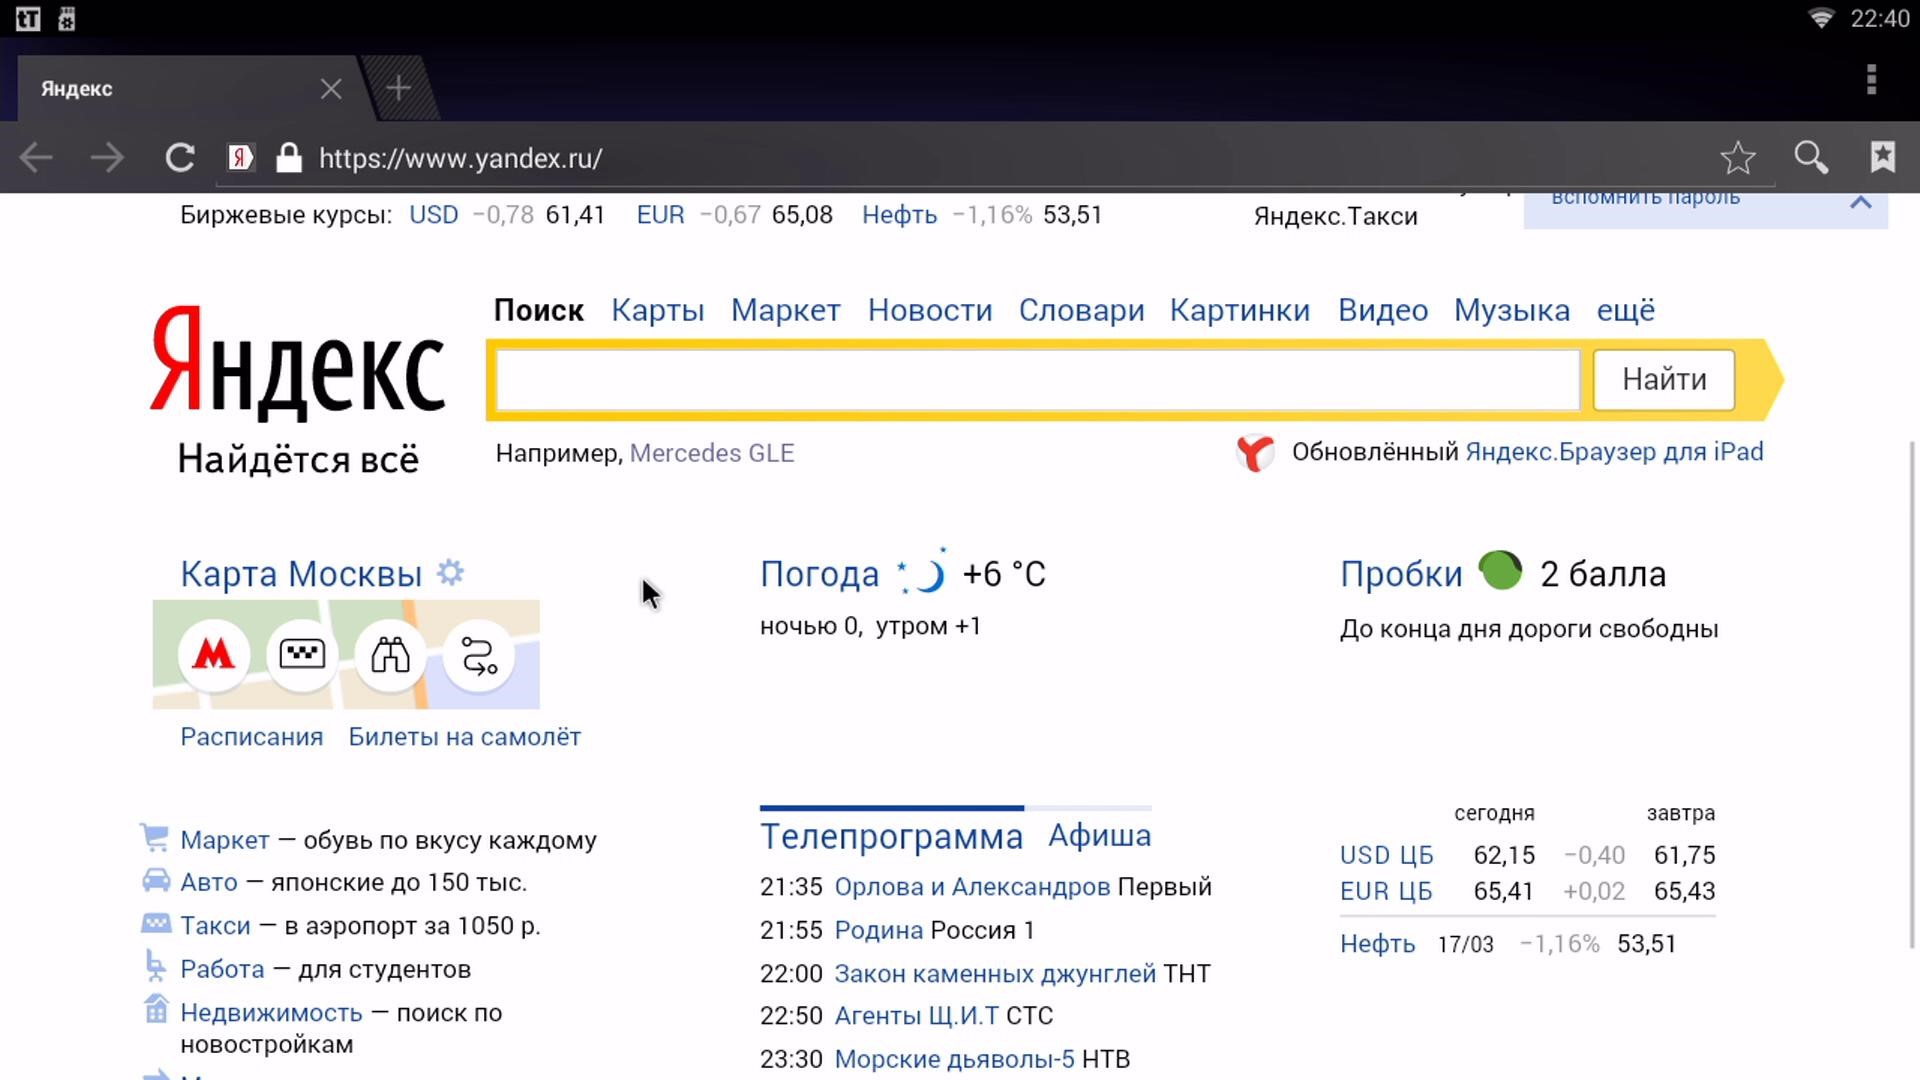The image size is (1920, 1080).
Task: Click the address bar URL
Action: (461, 159)
